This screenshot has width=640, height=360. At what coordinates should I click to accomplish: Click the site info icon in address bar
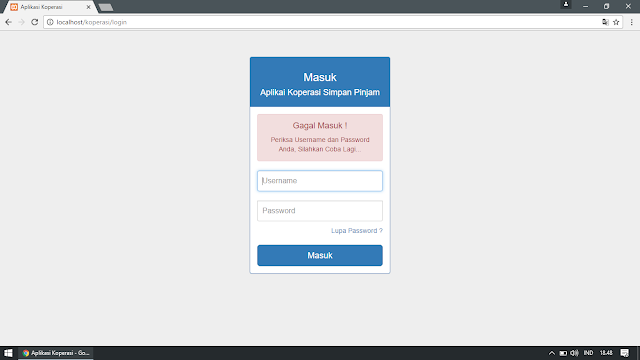(x=50, y=22)
